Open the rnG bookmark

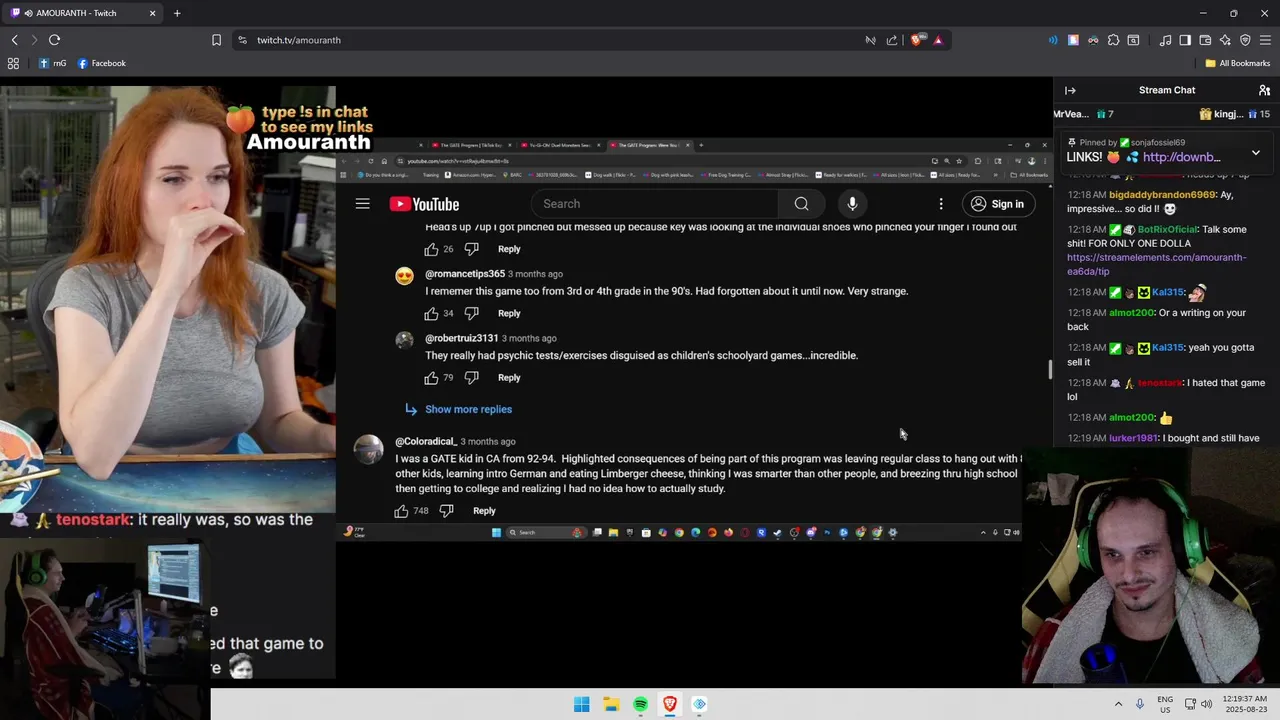click(53, 63)
